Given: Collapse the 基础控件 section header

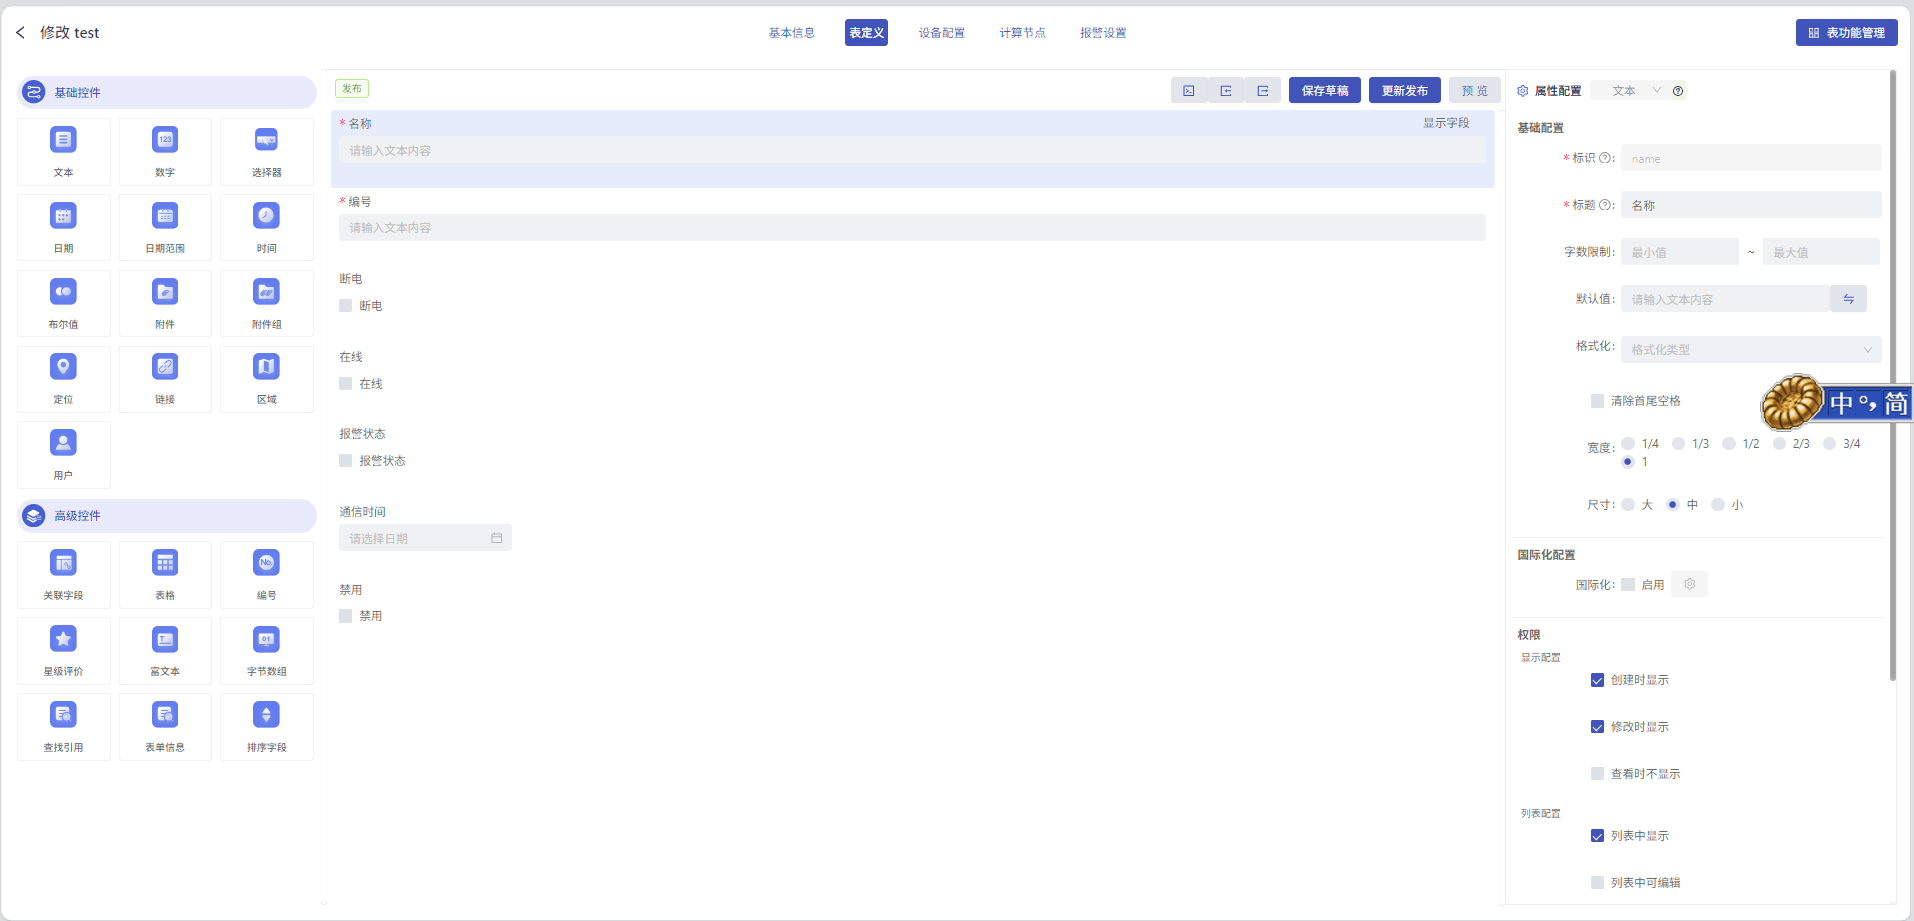Looking at the screenshot, I should 167,92.
